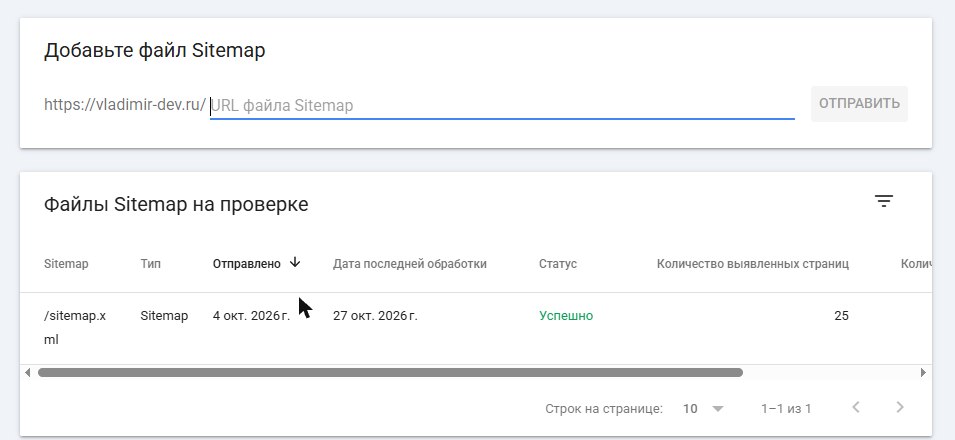Screen dimensions: 955x440
Task: Go to previous page of sitemaps
Action: coord(856,407)
